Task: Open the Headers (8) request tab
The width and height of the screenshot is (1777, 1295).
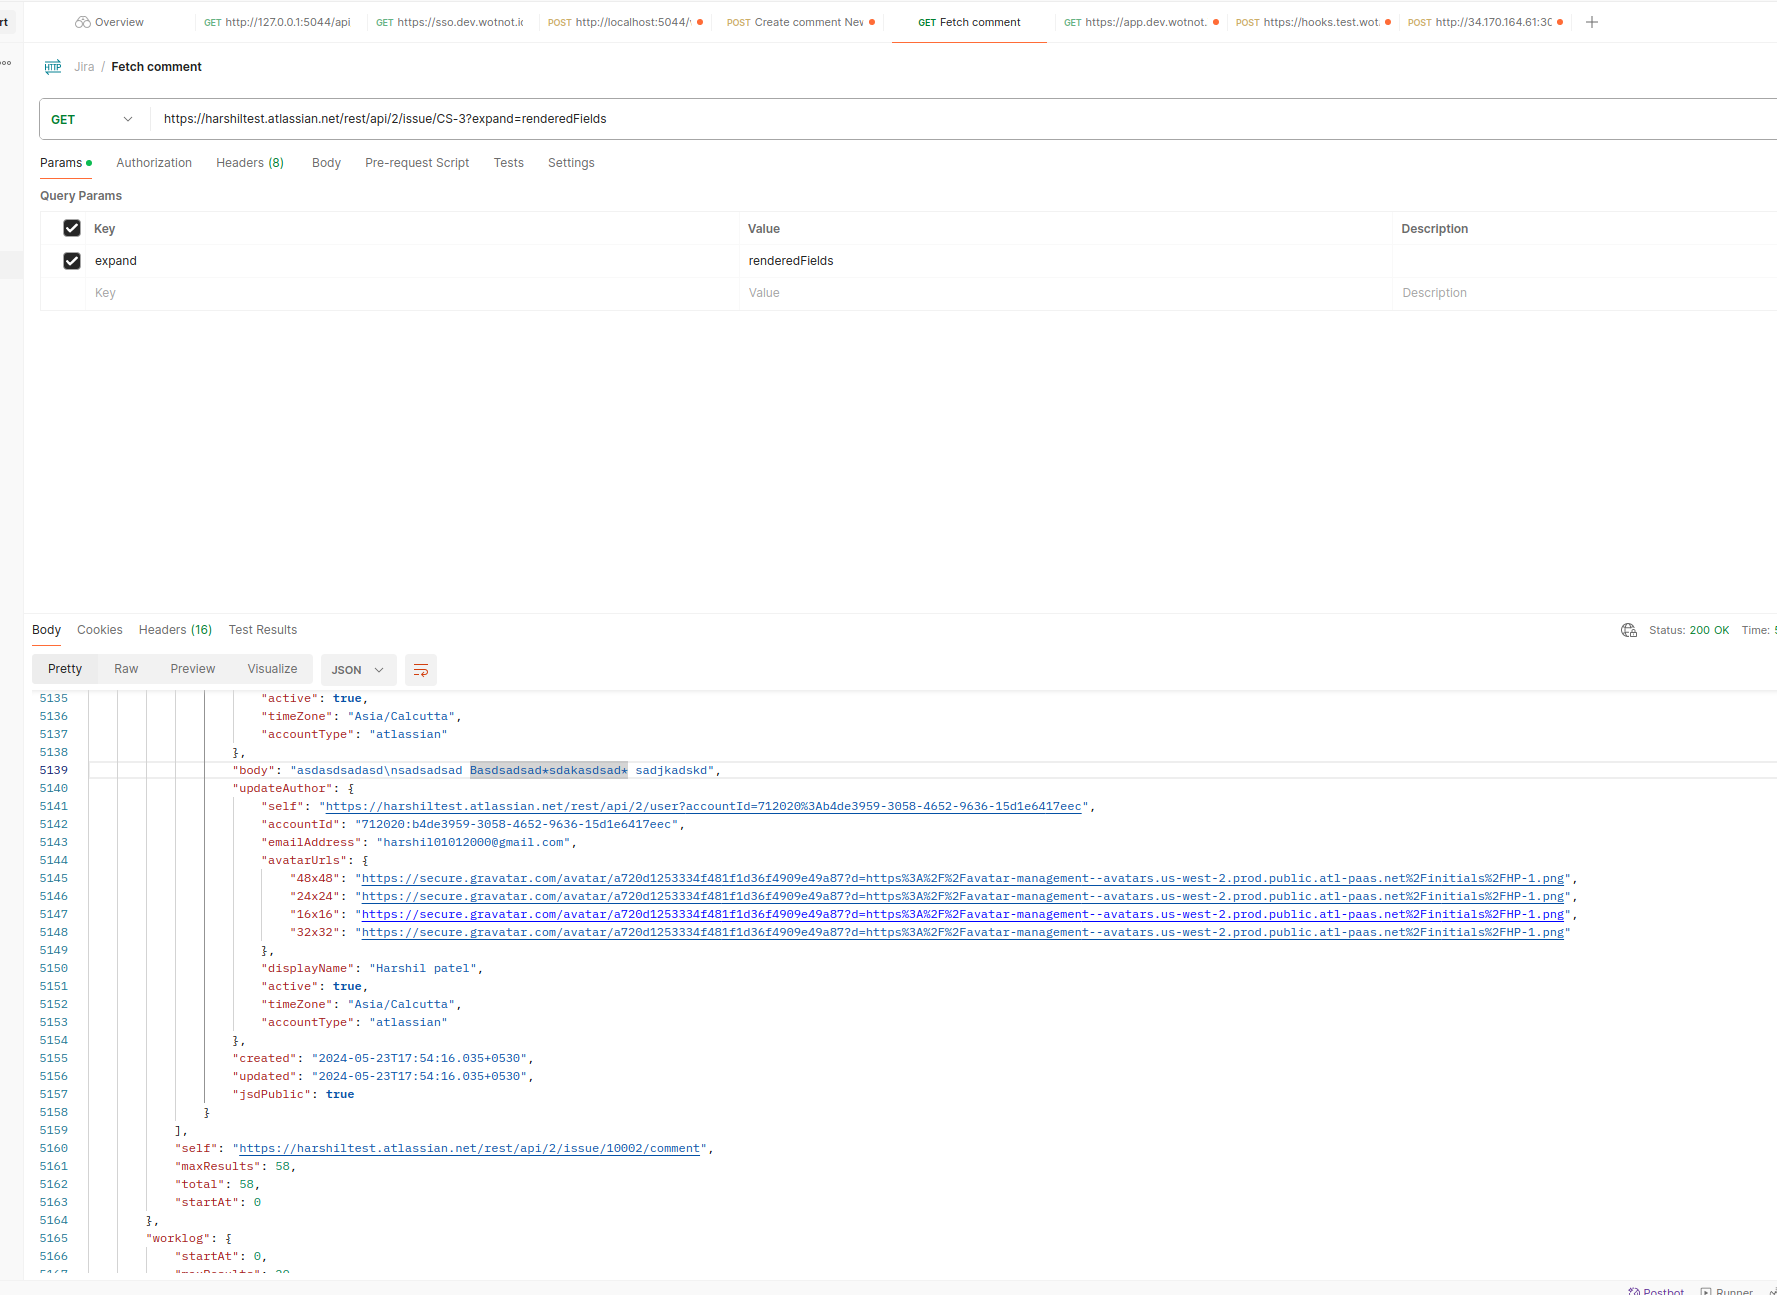Action: (x=250, y=163)
